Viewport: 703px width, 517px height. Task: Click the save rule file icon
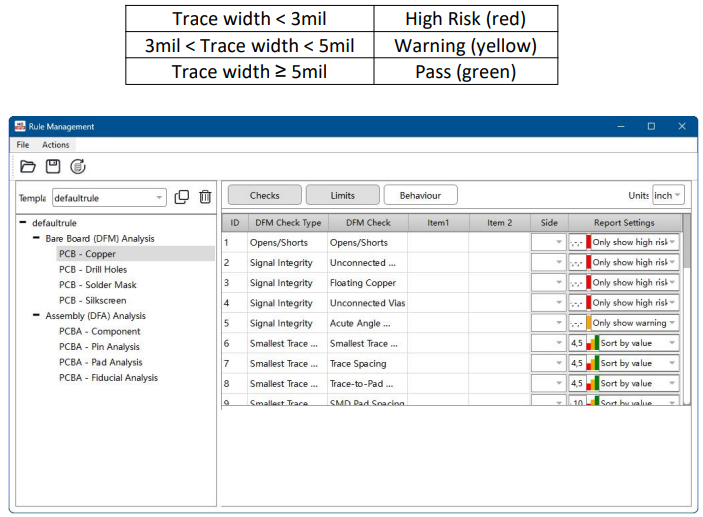pos(53,166)
